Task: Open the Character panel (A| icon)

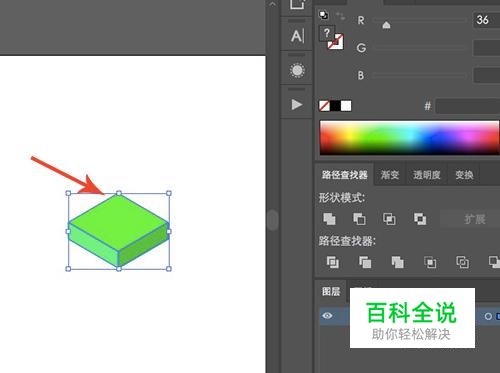Action: tap(297, 36)
